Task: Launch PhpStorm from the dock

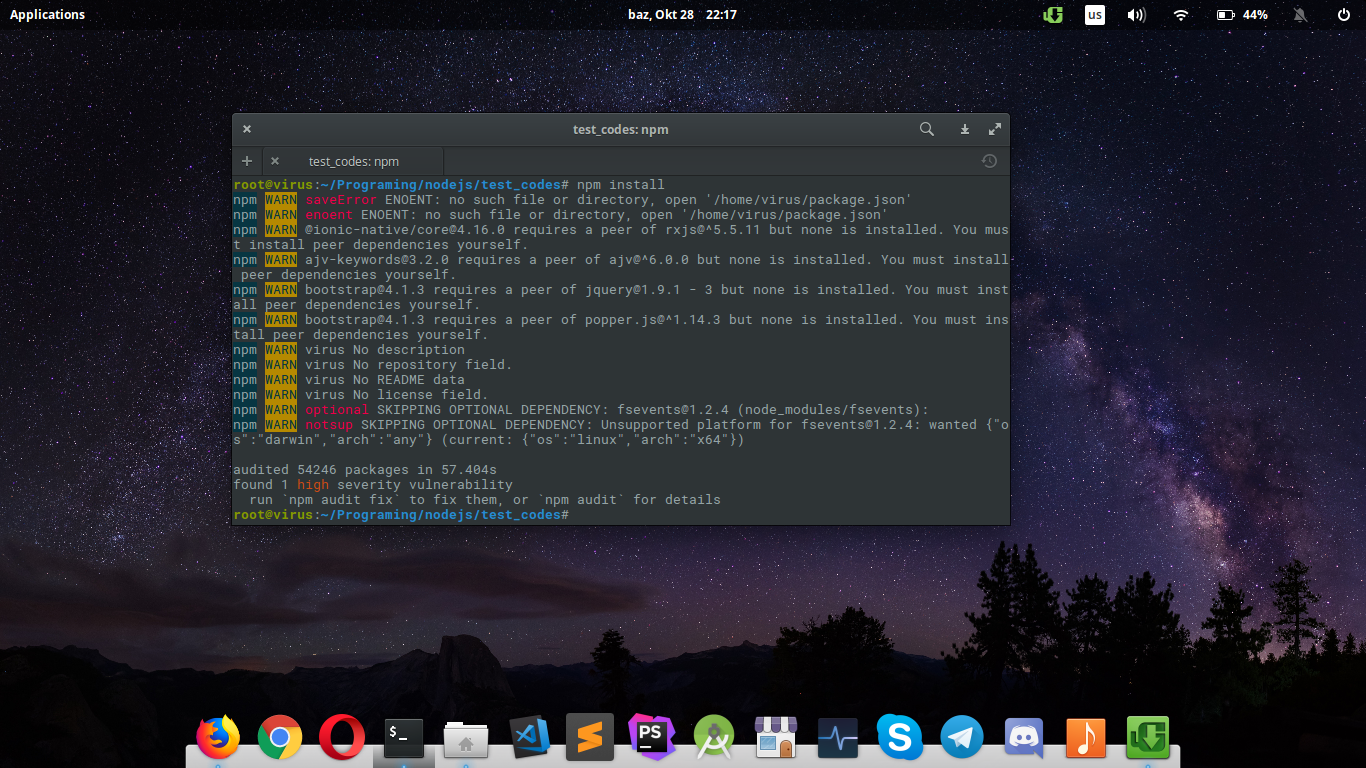Action: pyautogui.click(x=652, y=738)
